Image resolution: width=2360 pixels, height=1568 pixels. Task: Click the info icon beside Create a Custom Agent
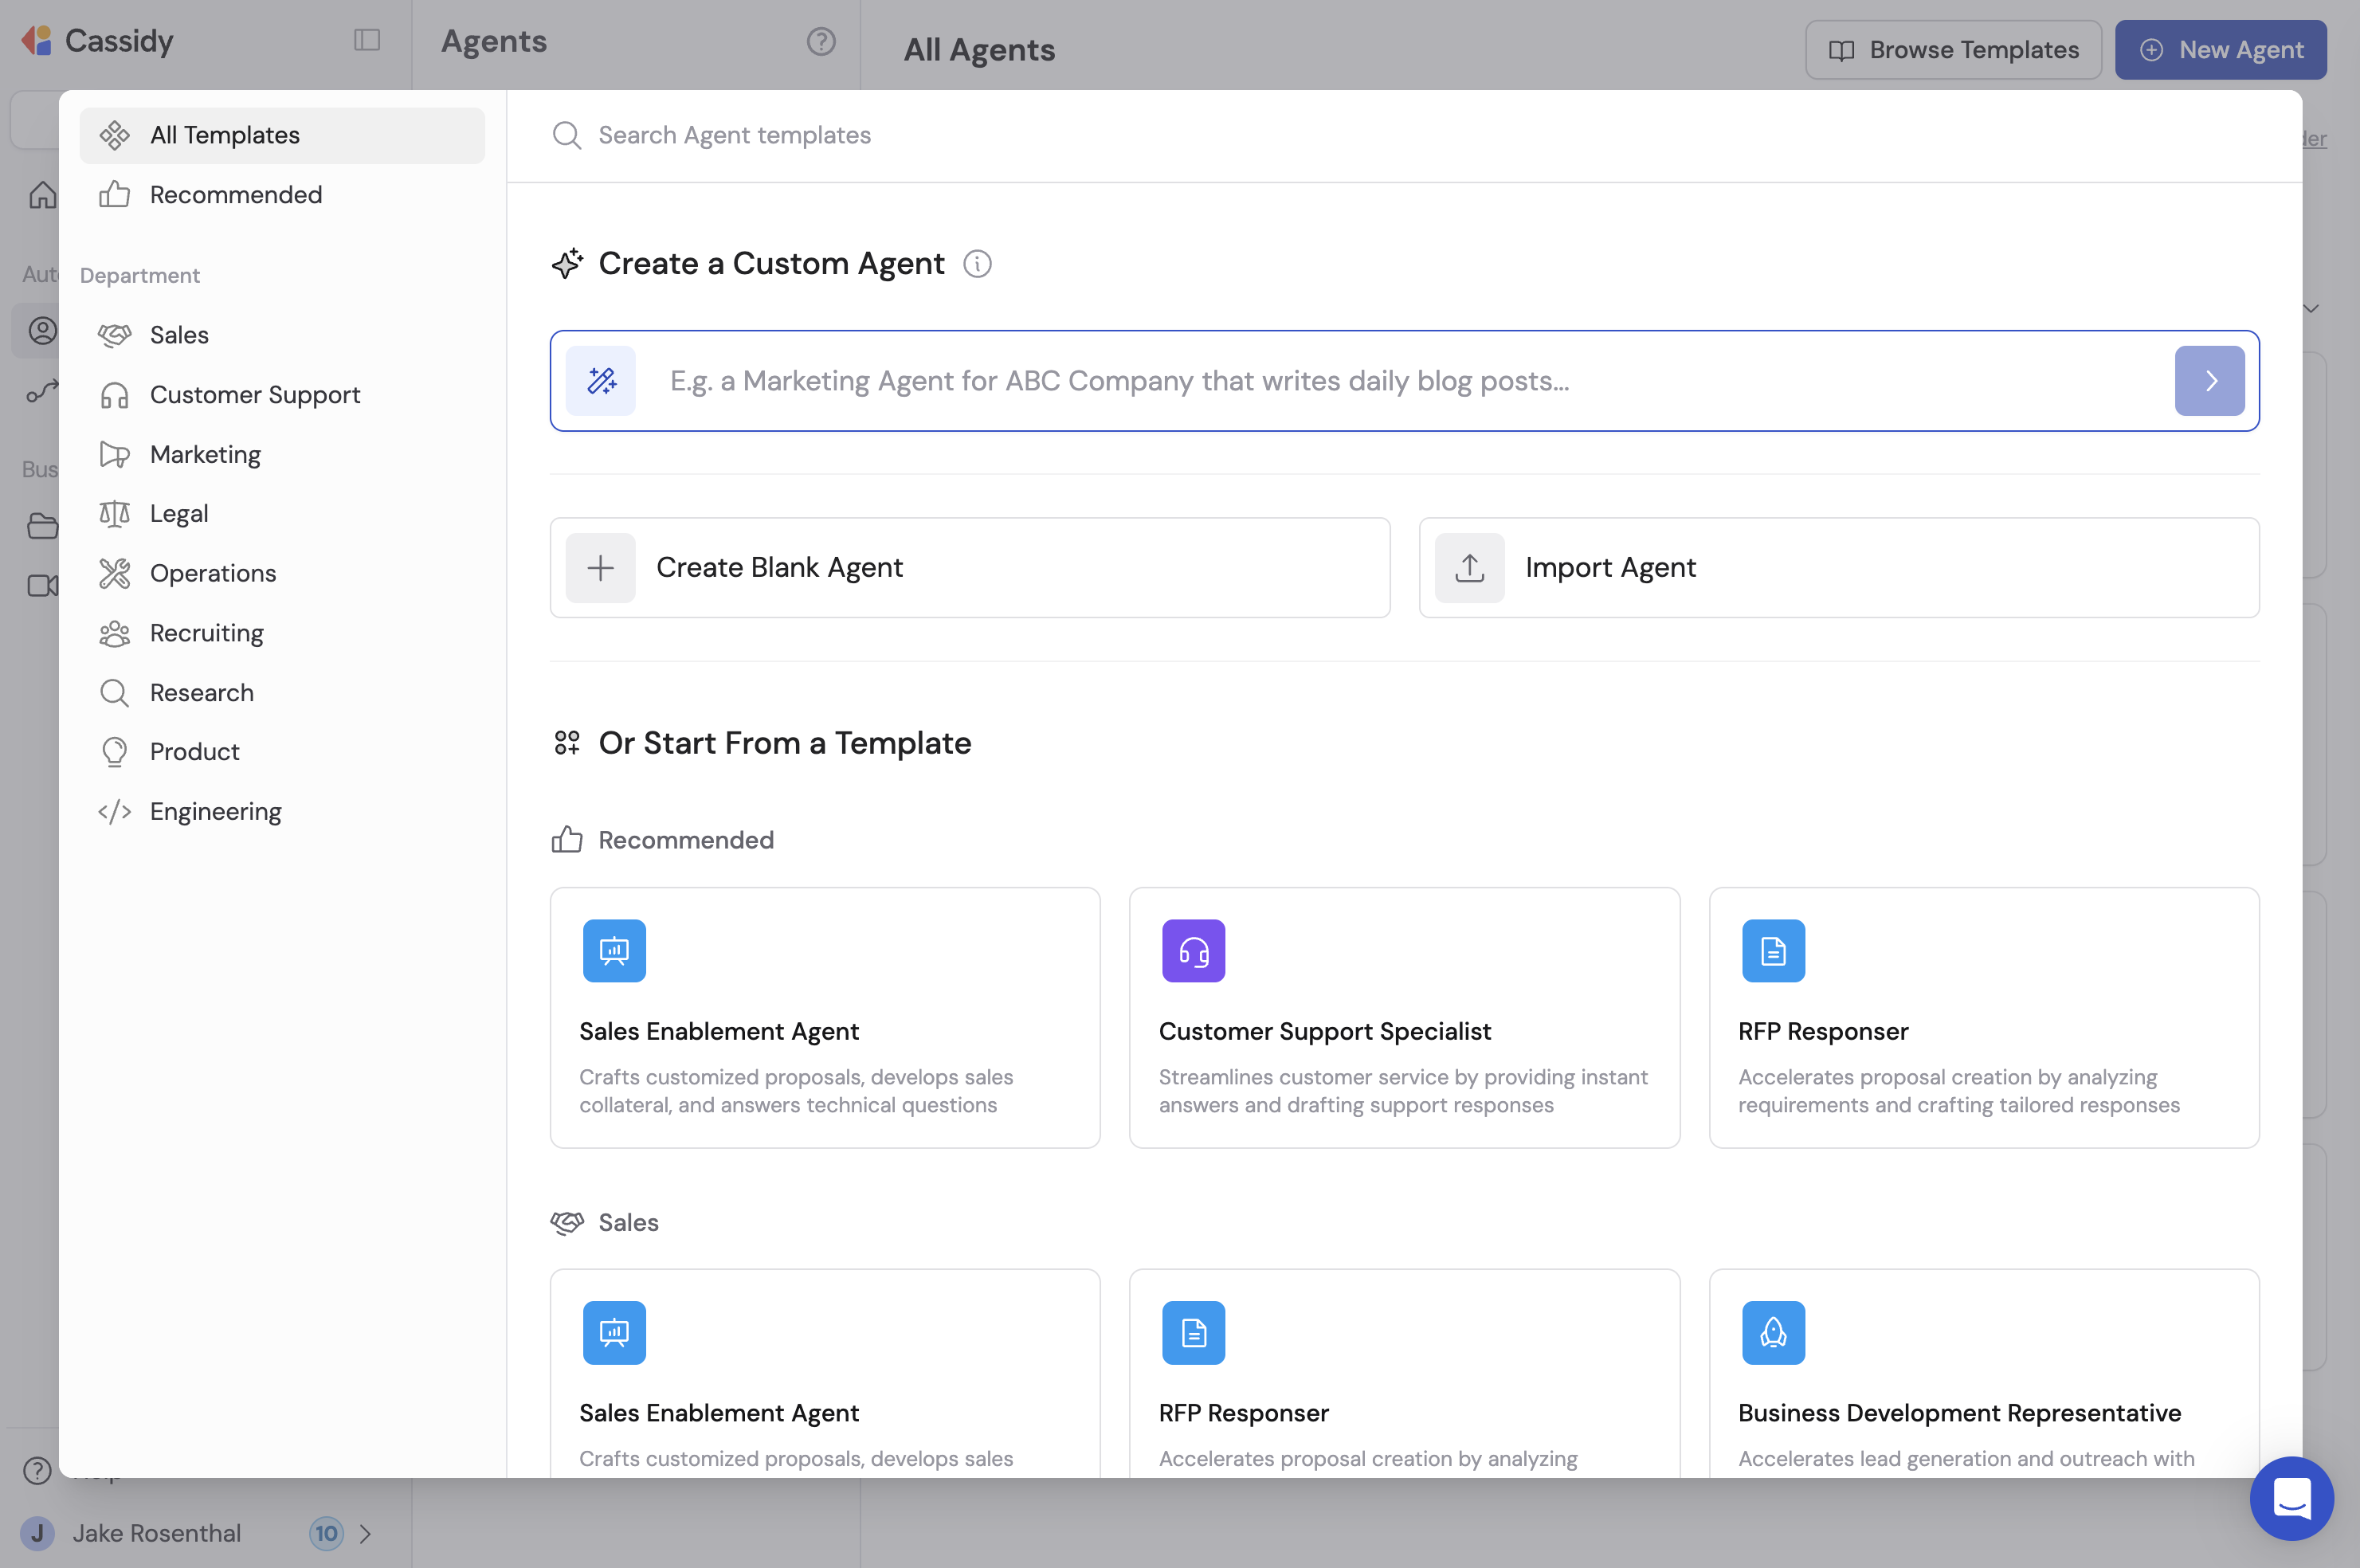(x=977, y=263)
